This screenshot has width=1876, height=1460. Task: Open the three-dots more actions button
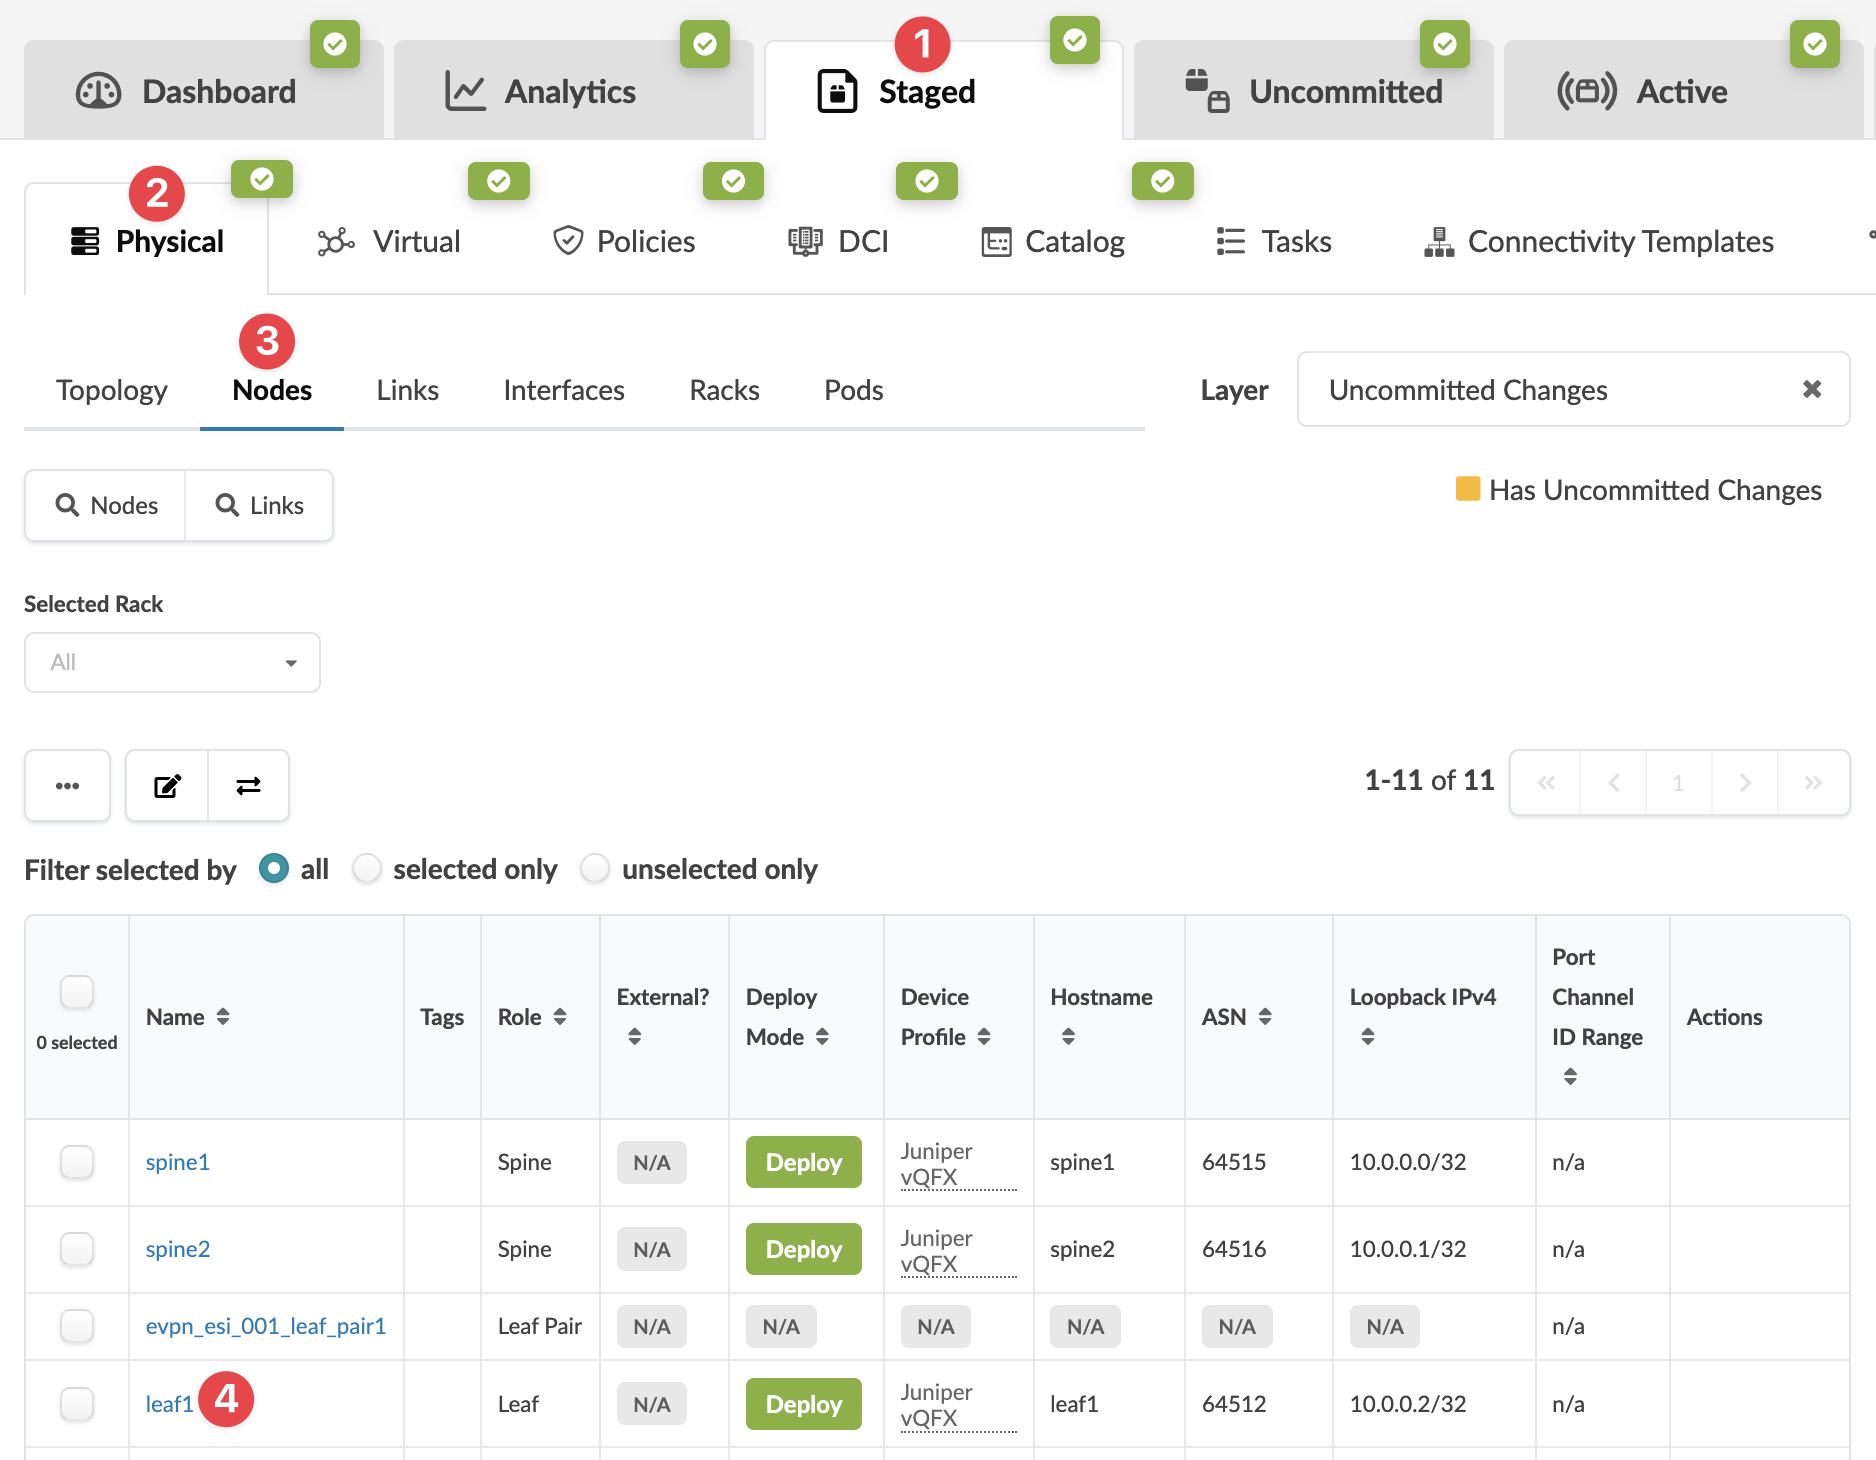click(67, 786)
